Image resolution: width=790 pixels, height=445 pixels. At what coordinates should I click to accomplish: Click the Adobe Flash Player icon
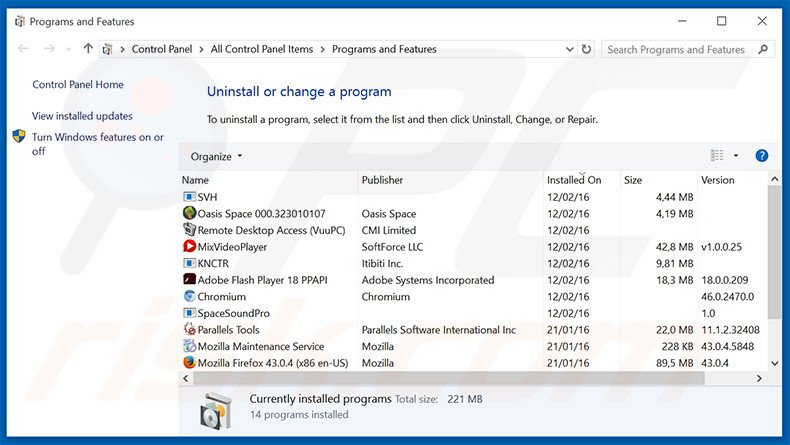pos(189,280)
